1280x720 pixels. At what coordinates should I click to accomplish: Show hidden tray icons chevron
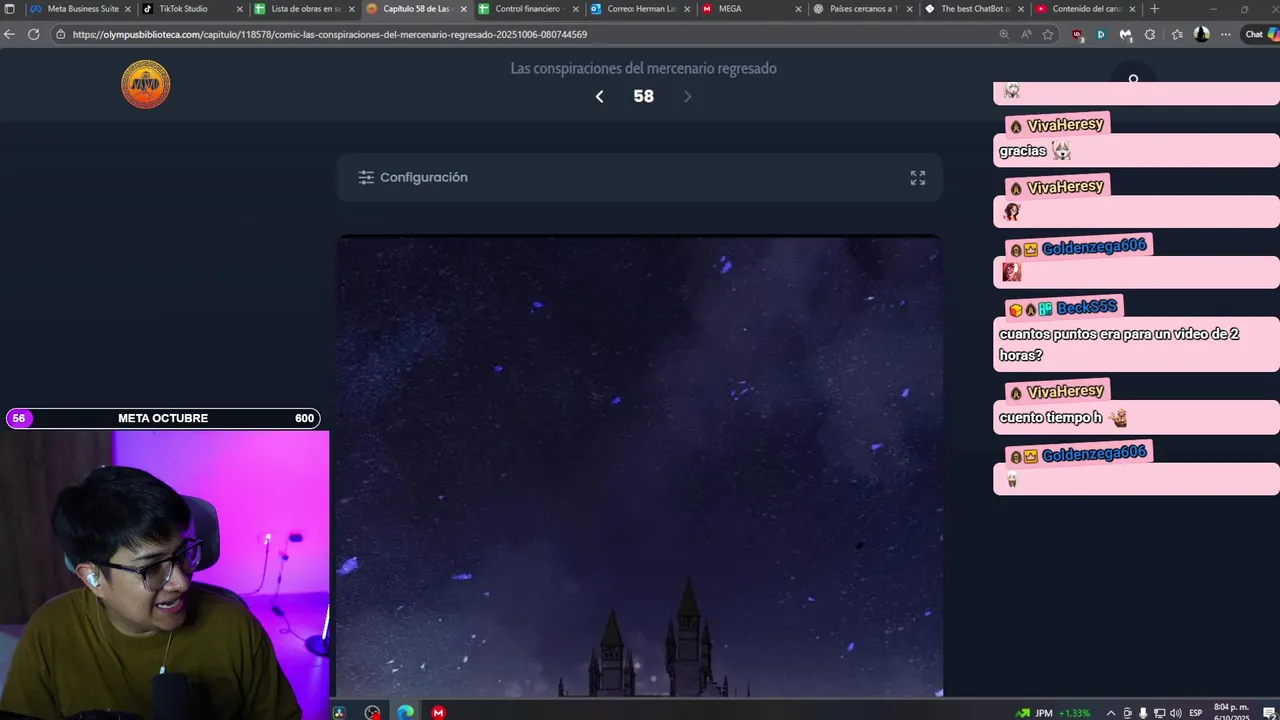1113,713
